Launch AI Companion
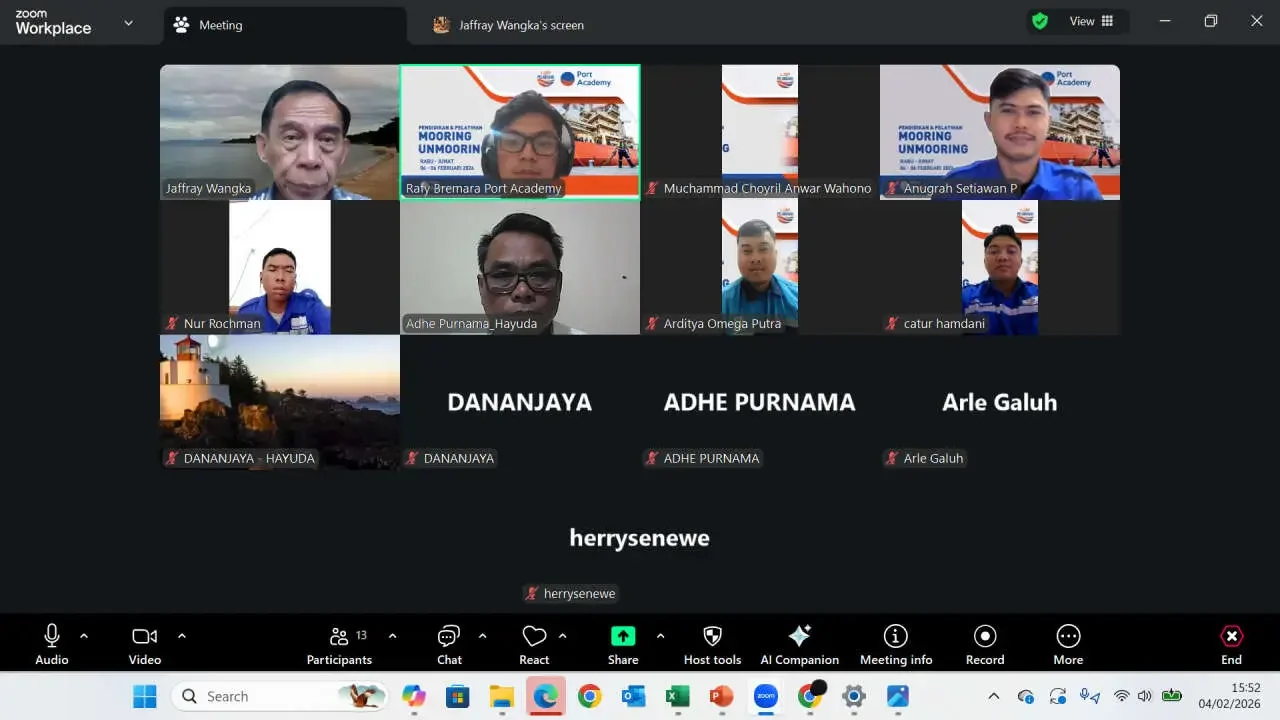1280x720 pixels. tap(799, 645)
